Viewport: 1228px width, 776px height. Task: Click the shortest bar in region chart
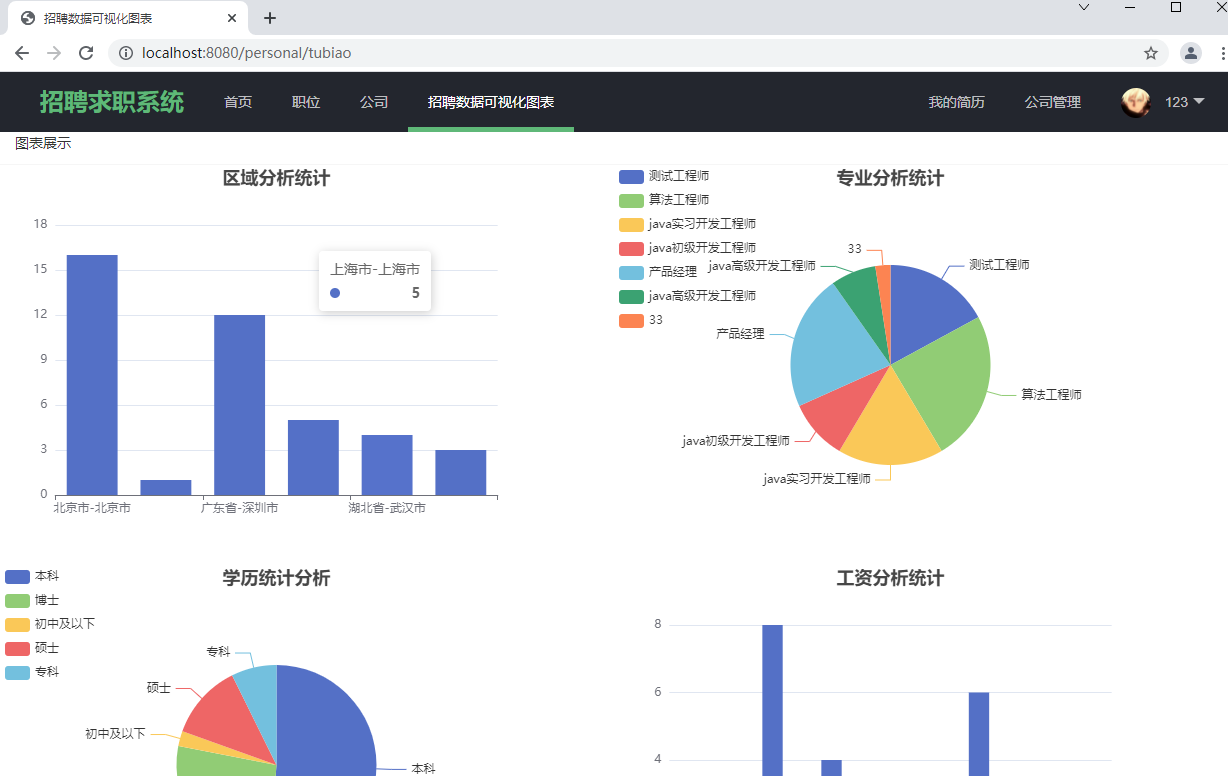click(x=166, y=488)
